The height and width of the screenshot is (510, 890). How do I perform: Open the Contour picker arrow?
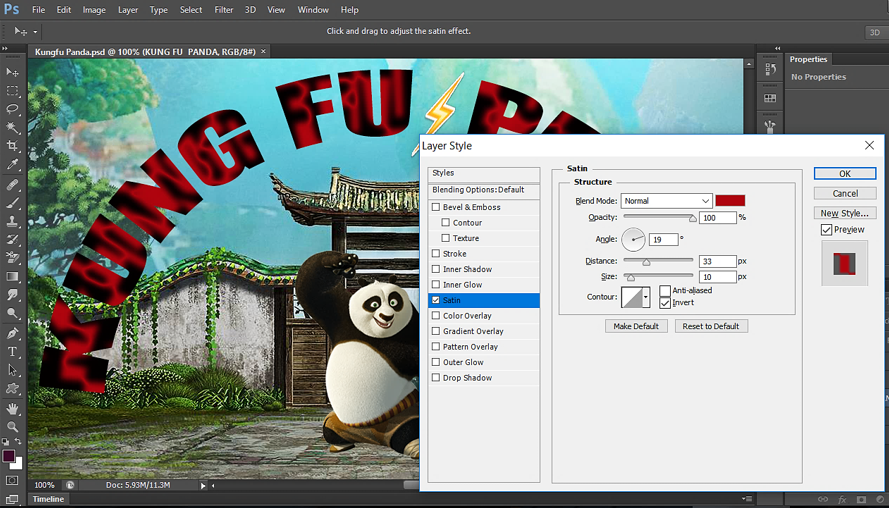(646, 297)
